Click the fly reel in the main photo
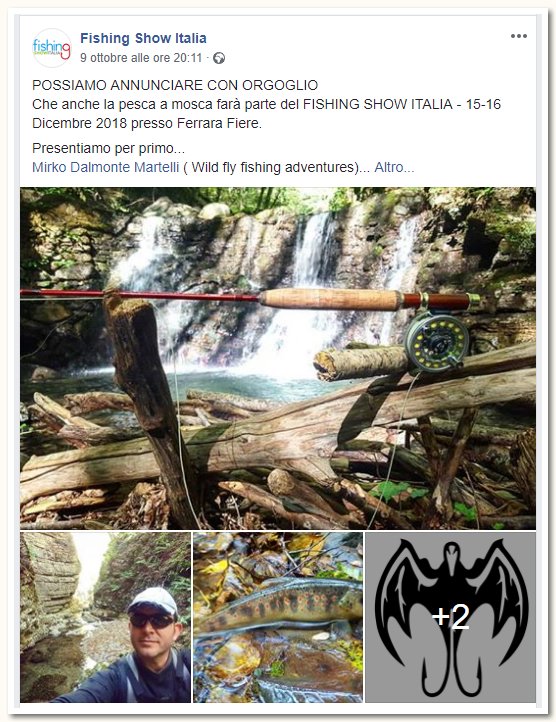Screen dimensions: 556x722 436,341
